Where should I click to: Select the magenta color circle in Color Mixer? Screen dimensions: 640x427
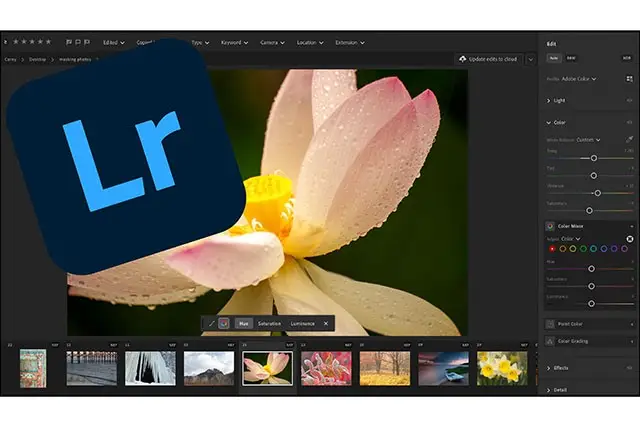(x=624, y=249)
